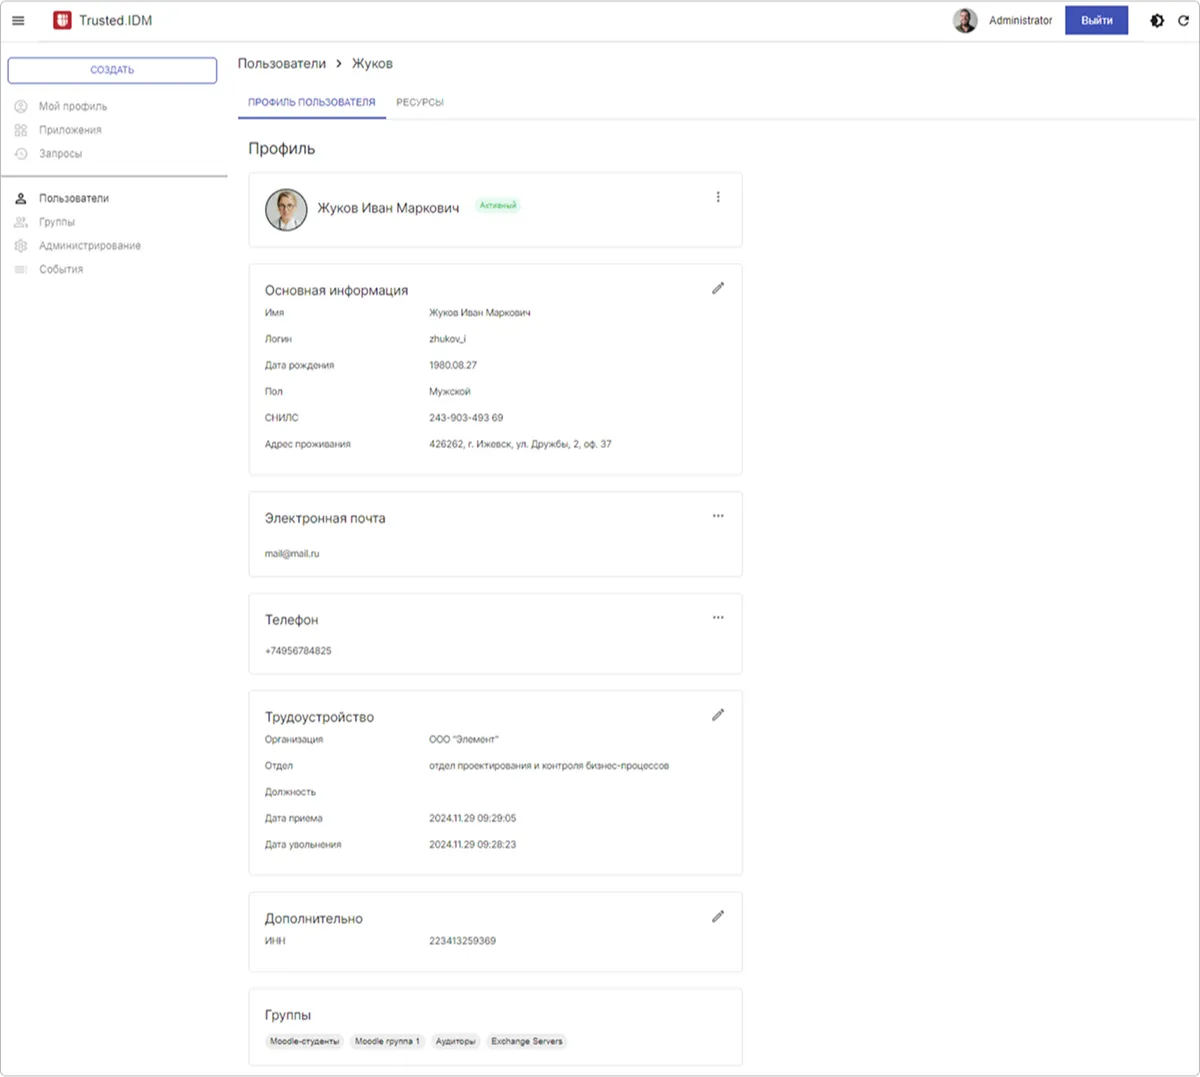Image resolution: width=1200 pixels, height=1077 pixels.
Task: Open the hamburger navigation menu
Action: 18,20
